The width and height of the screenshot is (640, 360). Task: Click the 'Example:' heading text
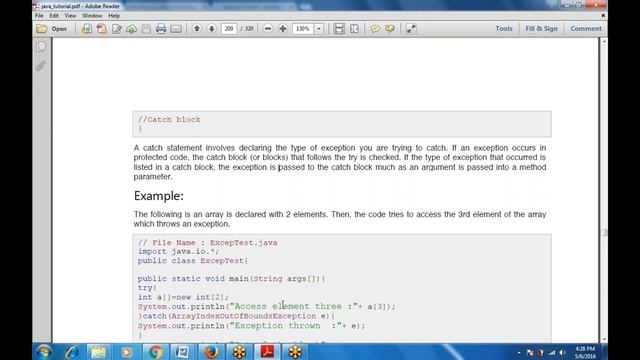coord(159,196)
